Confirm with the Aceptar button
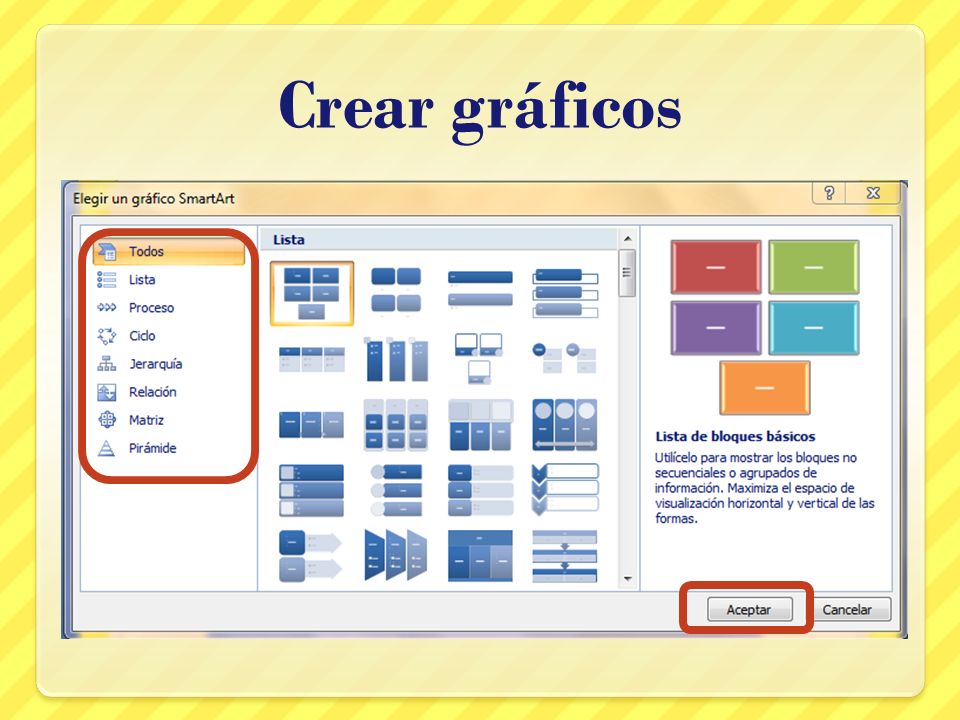960x720 pixels. coord(749,609)
